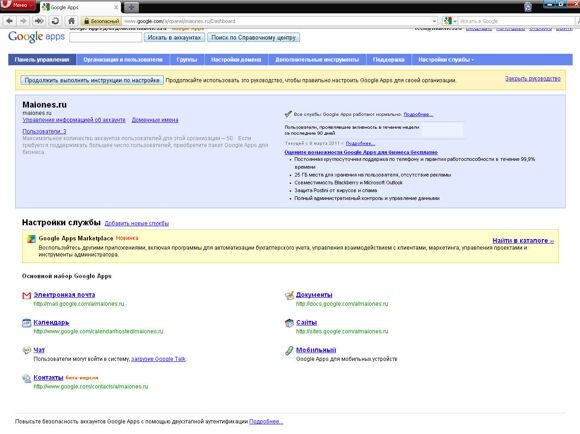The width and height of the screenshot is (580, 434).
Task: Click the Mobile phone service icon
Action: [289, 350]
